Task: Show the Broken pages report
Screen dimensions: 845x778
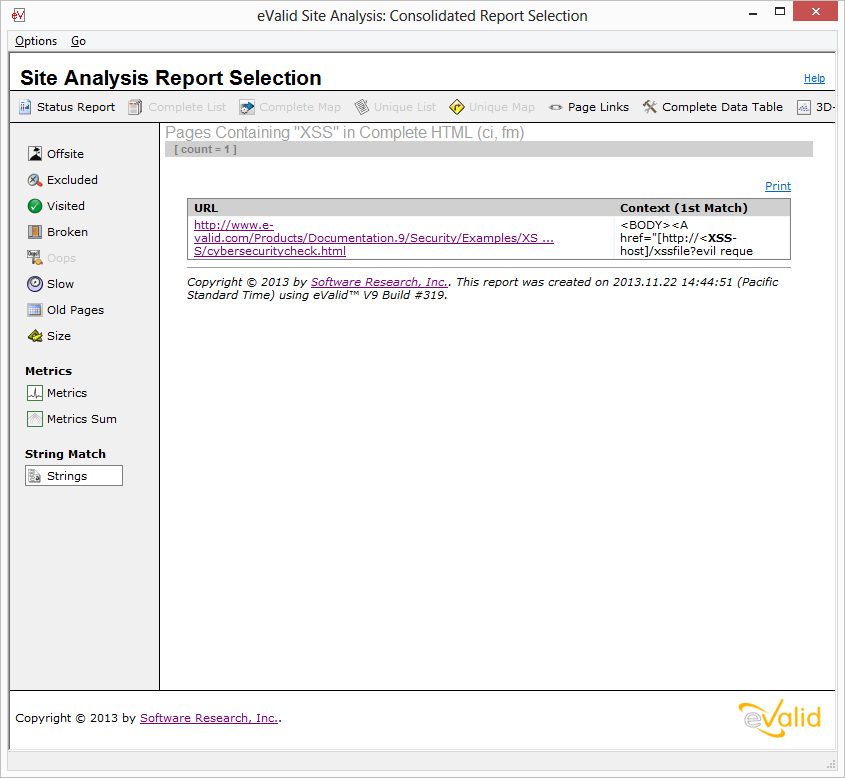Action: pyautogui.click(x=67, y=232)
